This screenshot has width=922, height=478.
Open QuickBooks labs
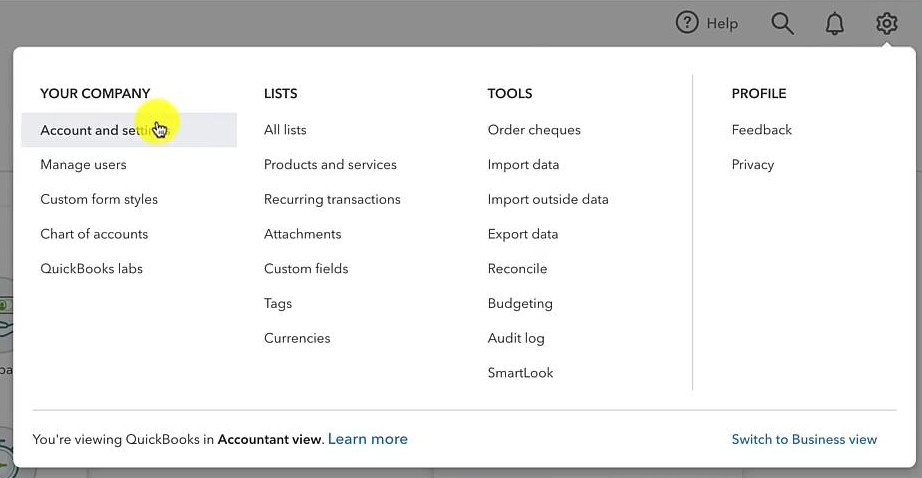point(91,269)
